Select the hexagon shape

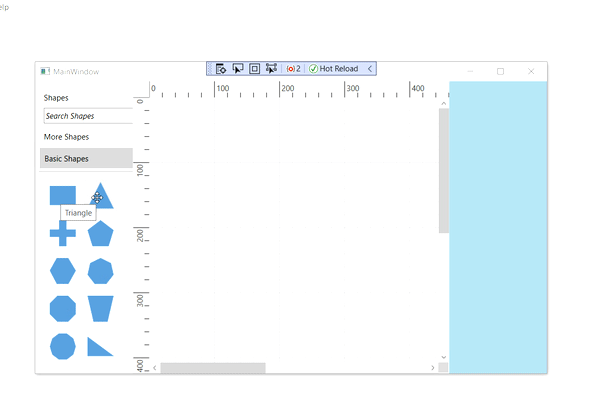click(63, 271)
